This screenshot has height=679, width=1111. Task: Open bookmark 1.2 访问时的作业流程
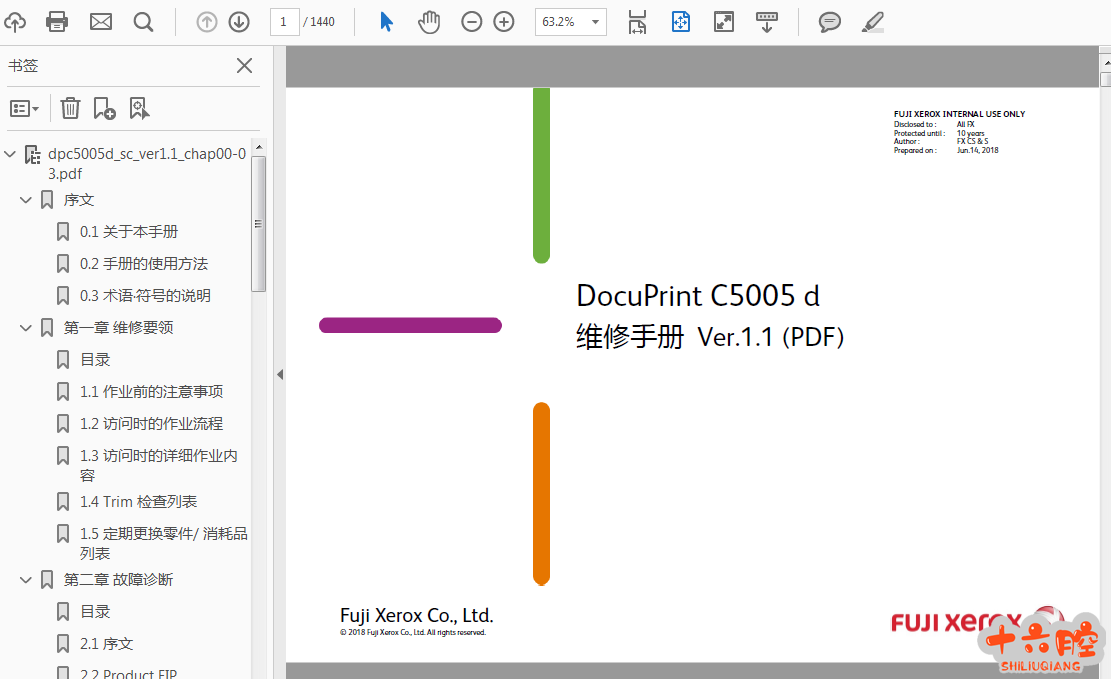pyautogui.click(x=152, y=423)
